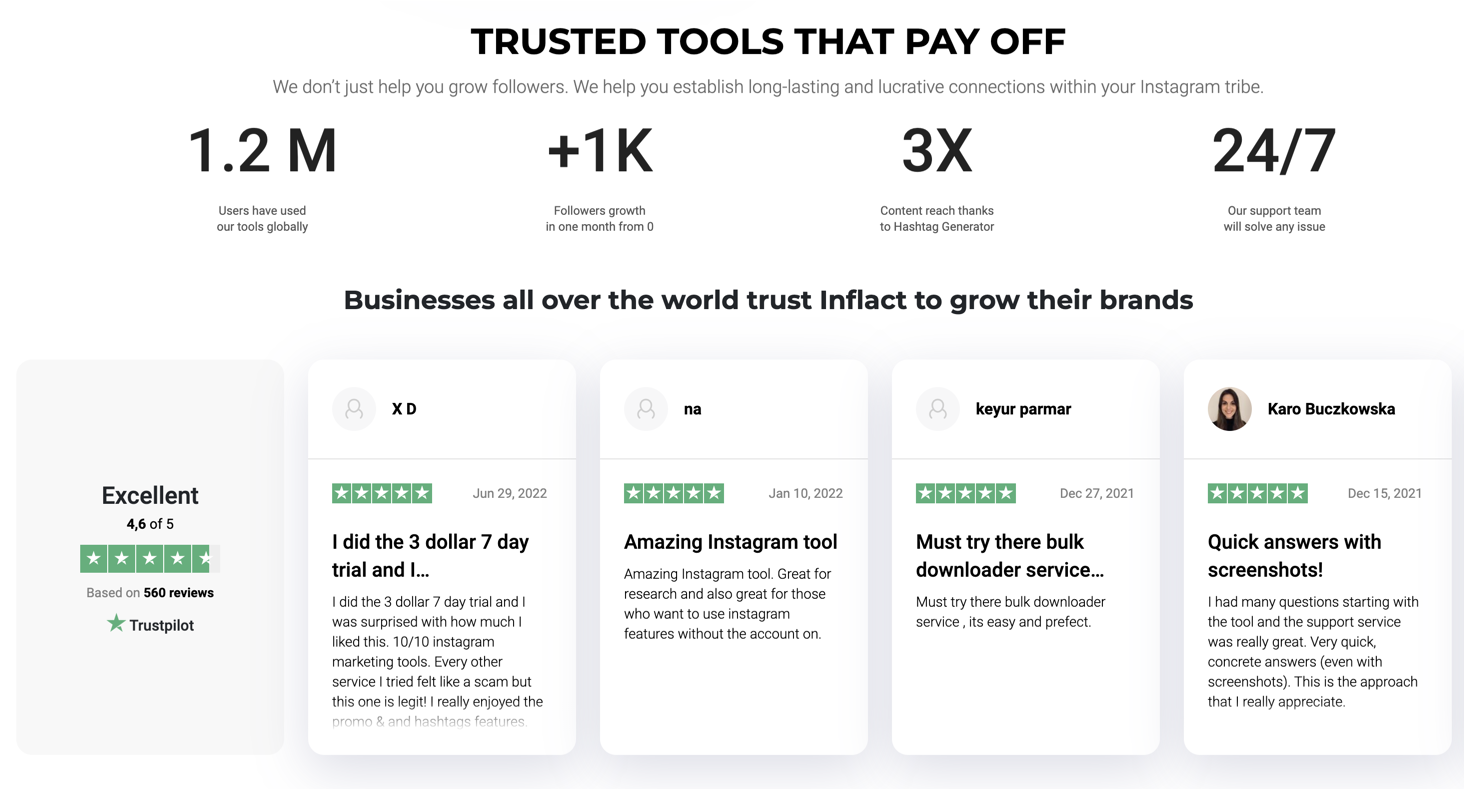Open Karo Buczkowska's profile photo
Viewport: 1464px width, 789px height.
[x=1230, y=409]
